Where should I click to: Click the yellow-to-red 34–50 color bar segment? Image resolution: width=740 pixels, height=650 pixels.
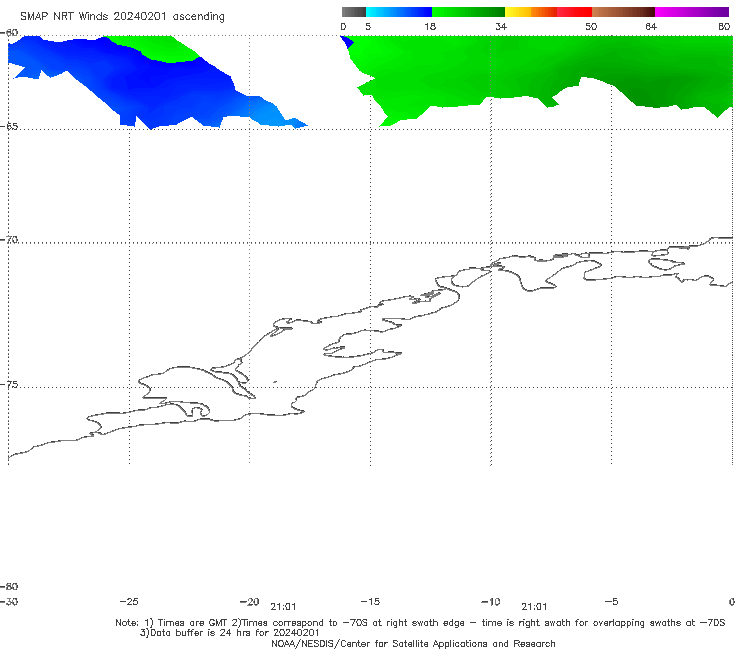tap(548, 12)
